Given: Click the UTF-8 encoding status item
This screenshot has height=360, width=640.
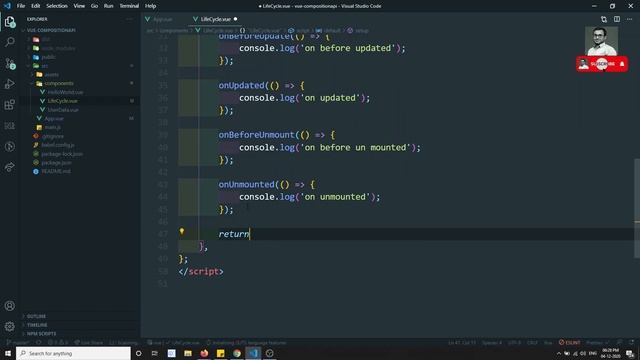Looking at the screenshot, I should point(514,342).
